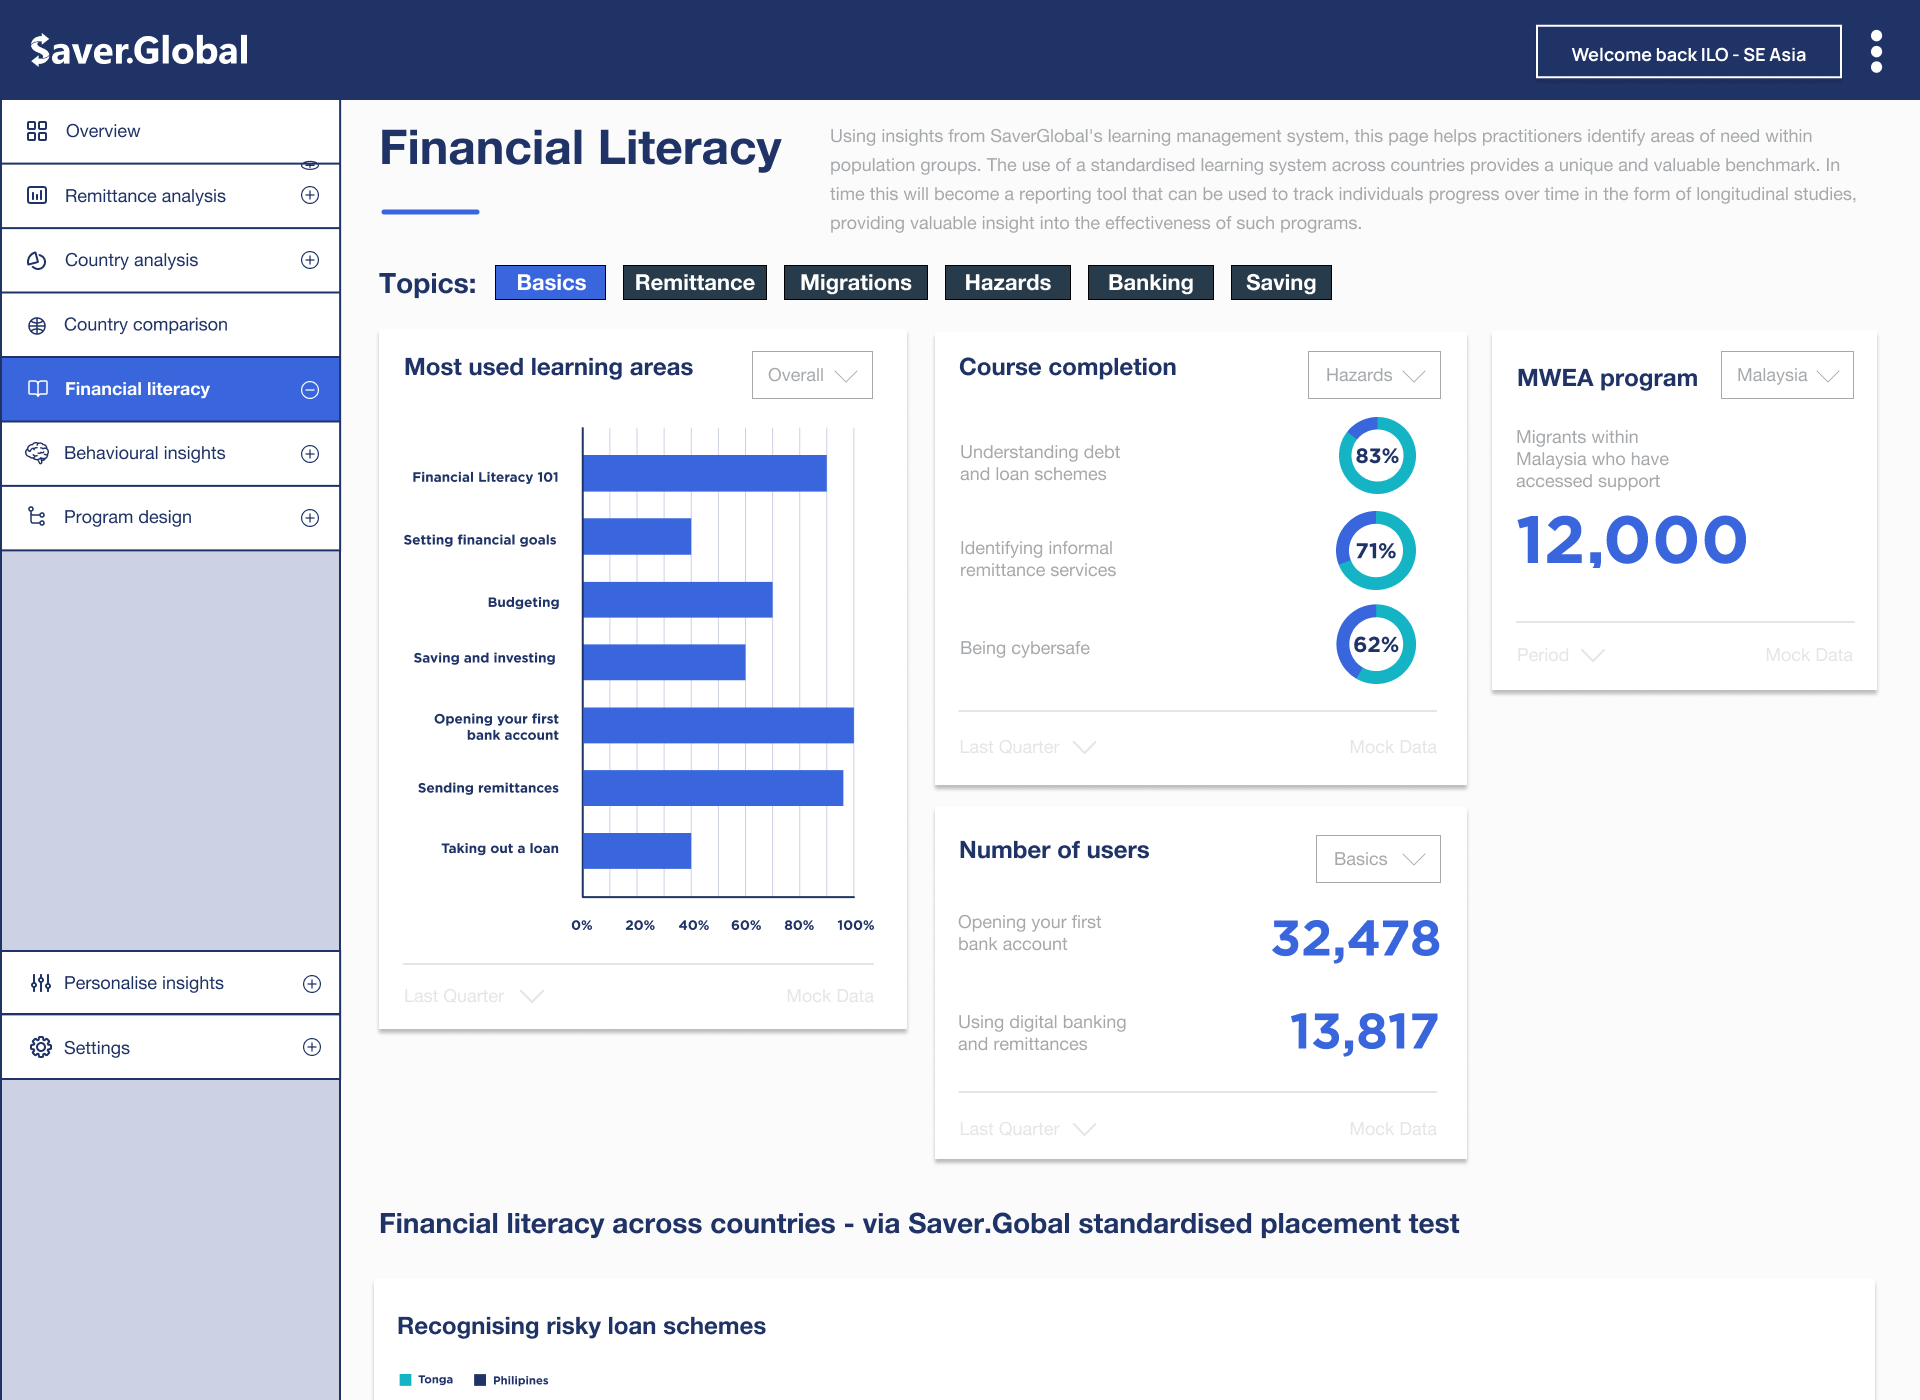Collapse the Financial literacy section with minus
Image resolution: width=1920 pixels, height=1400 pixels.
click(x=310, y=390)
